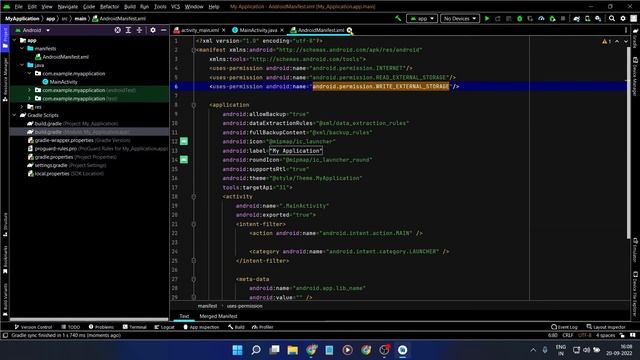Expand all in Project panel

[x=128, y=30]
